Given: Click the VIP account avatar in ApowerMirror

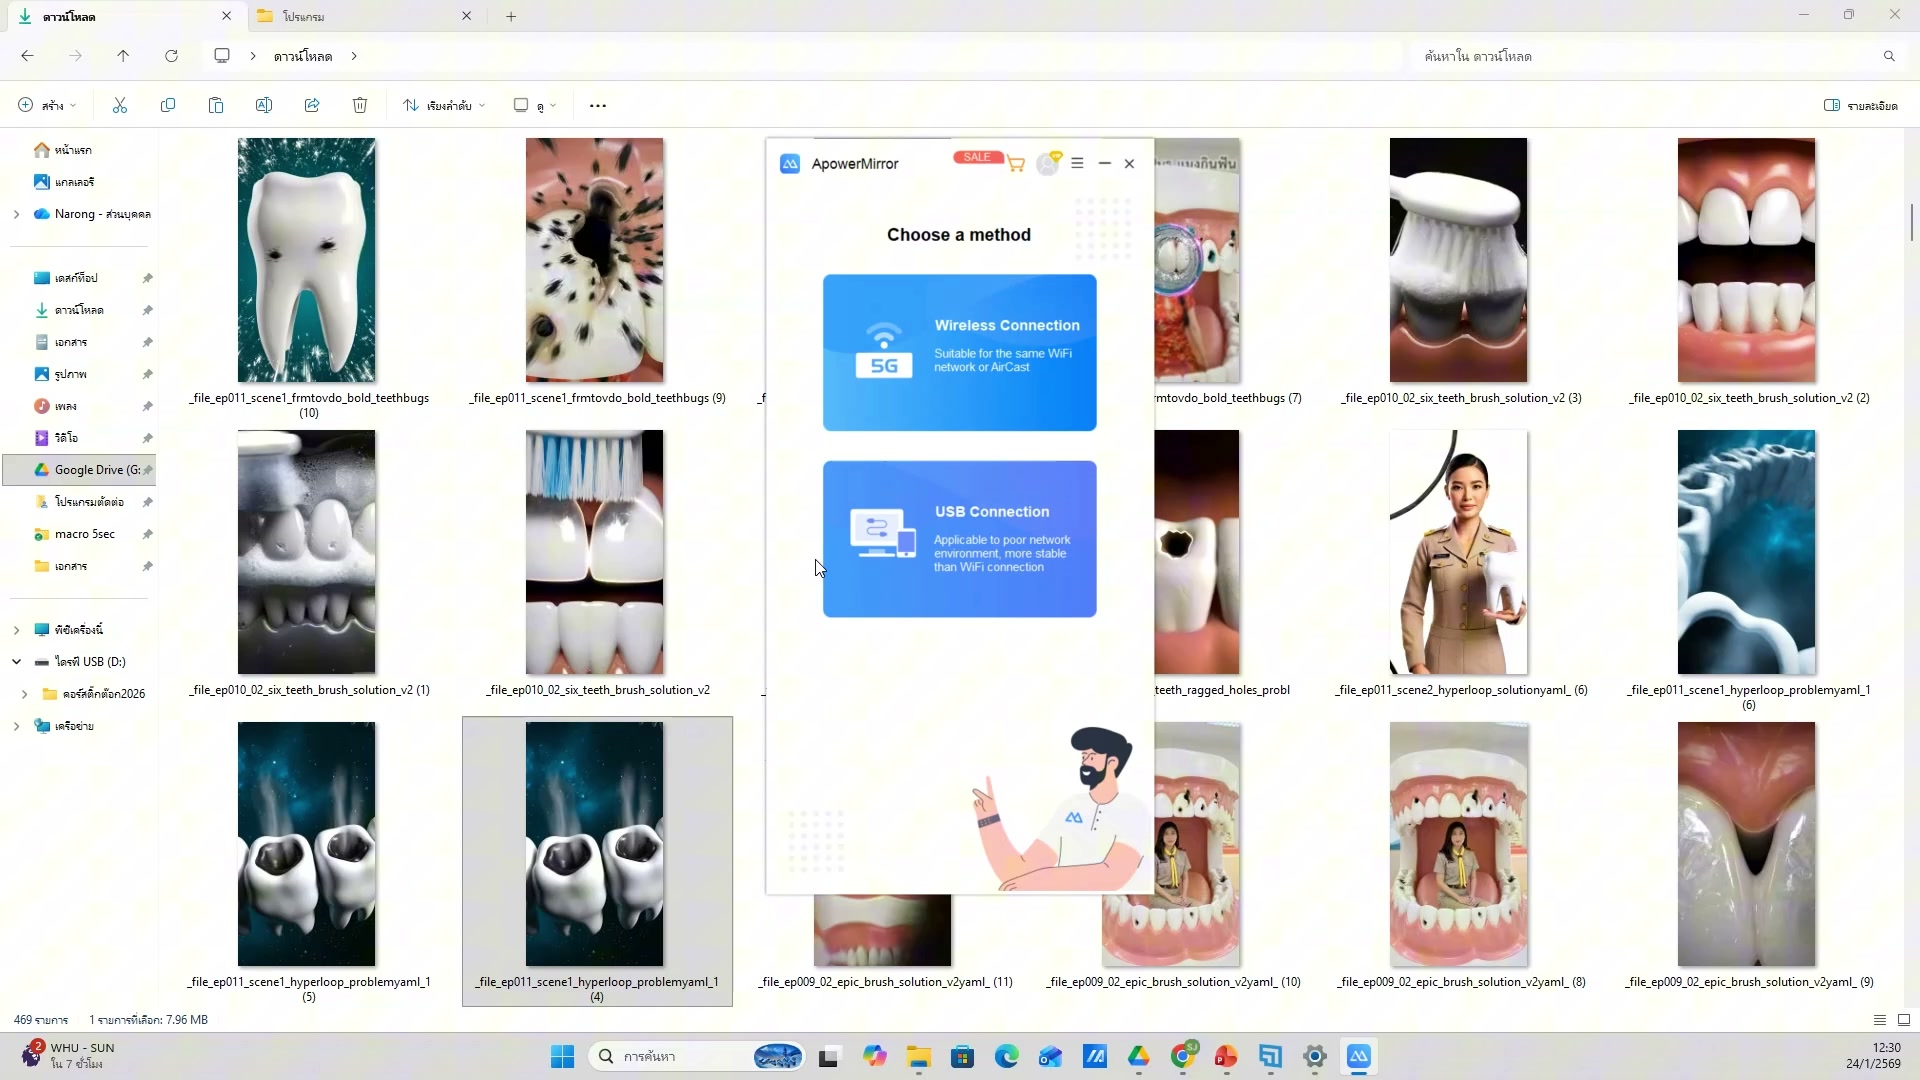Looking at the screenshot, I should tap(1049, 163).
